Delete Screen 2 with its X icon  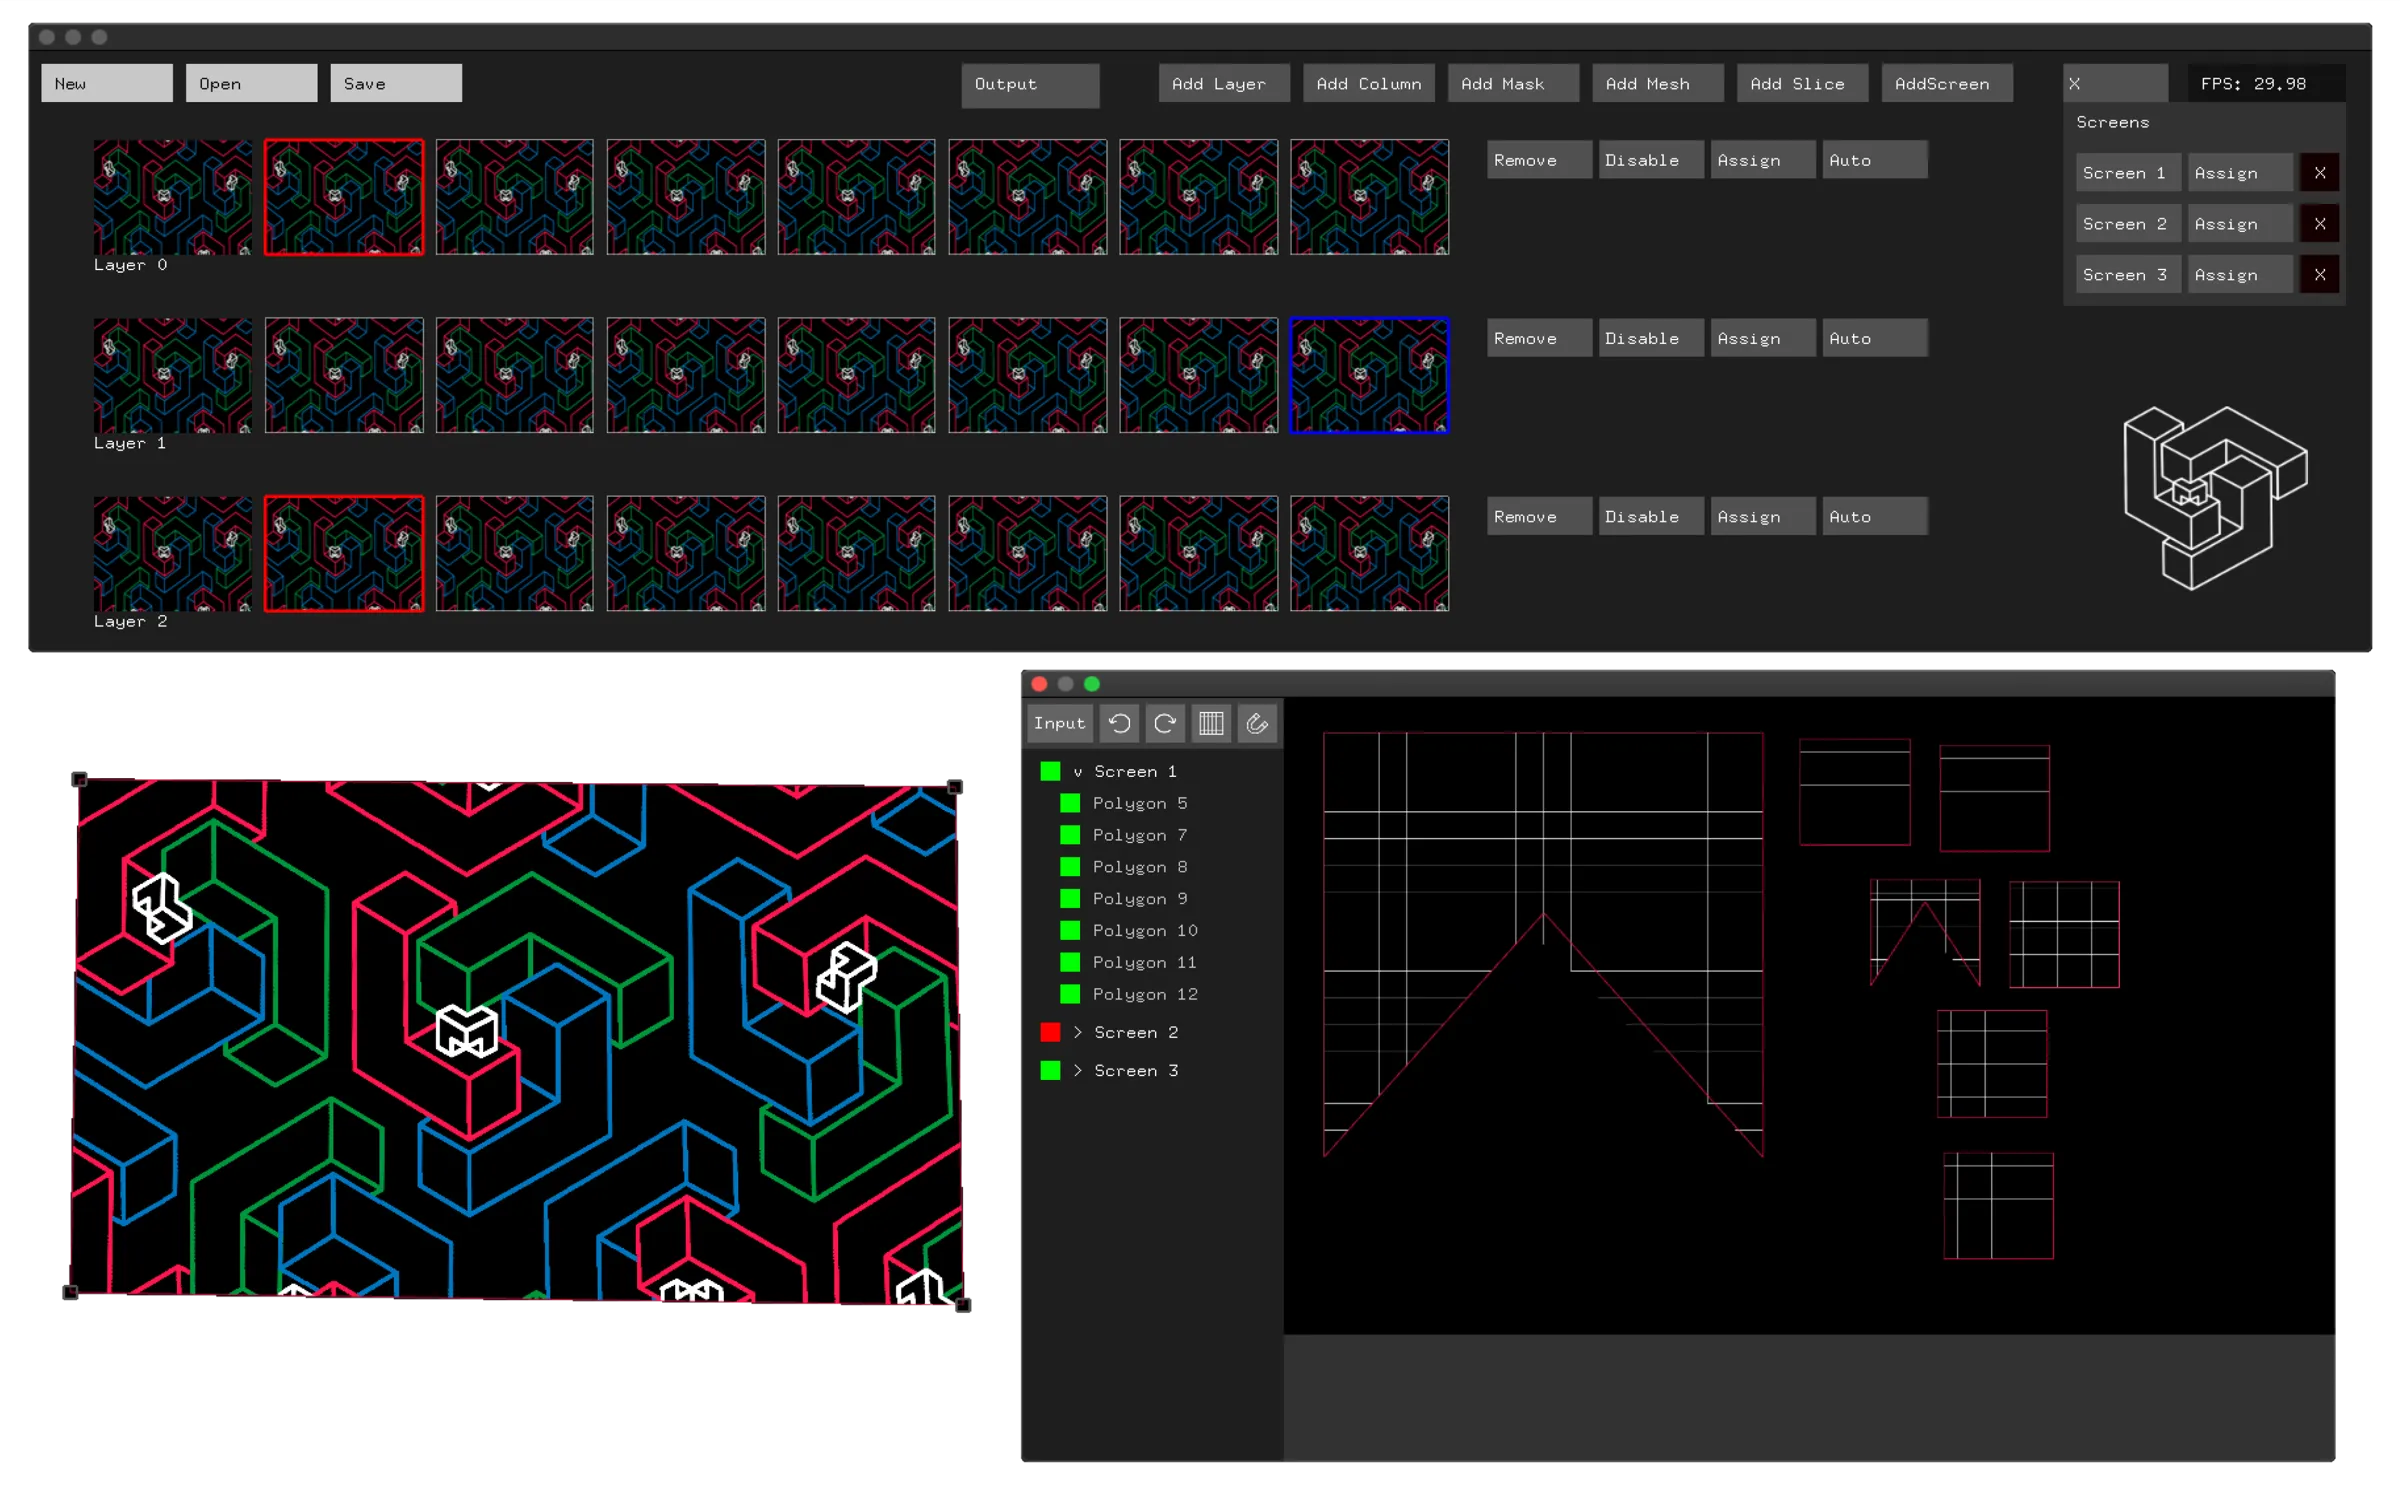pos(2320,224)
